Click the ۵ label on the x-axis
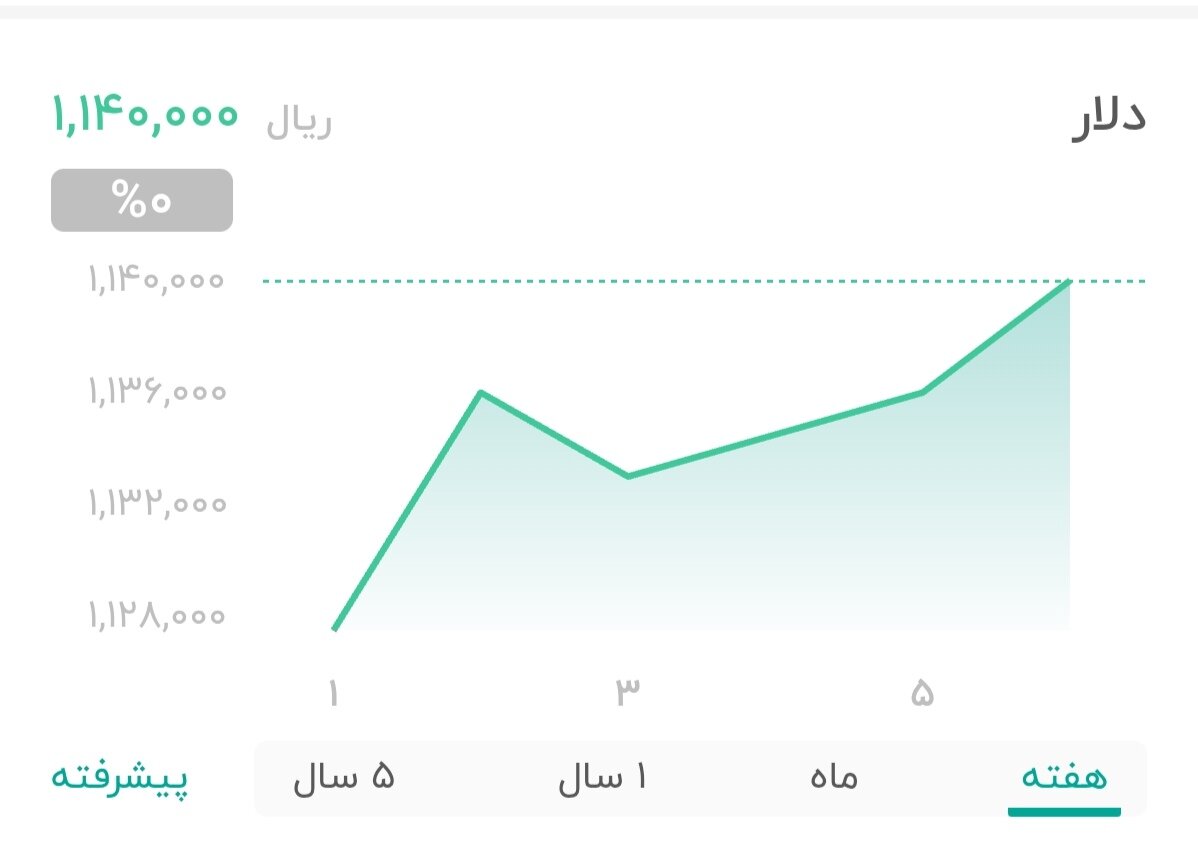This screenshot has width=1198, height=843. (921, 691)
